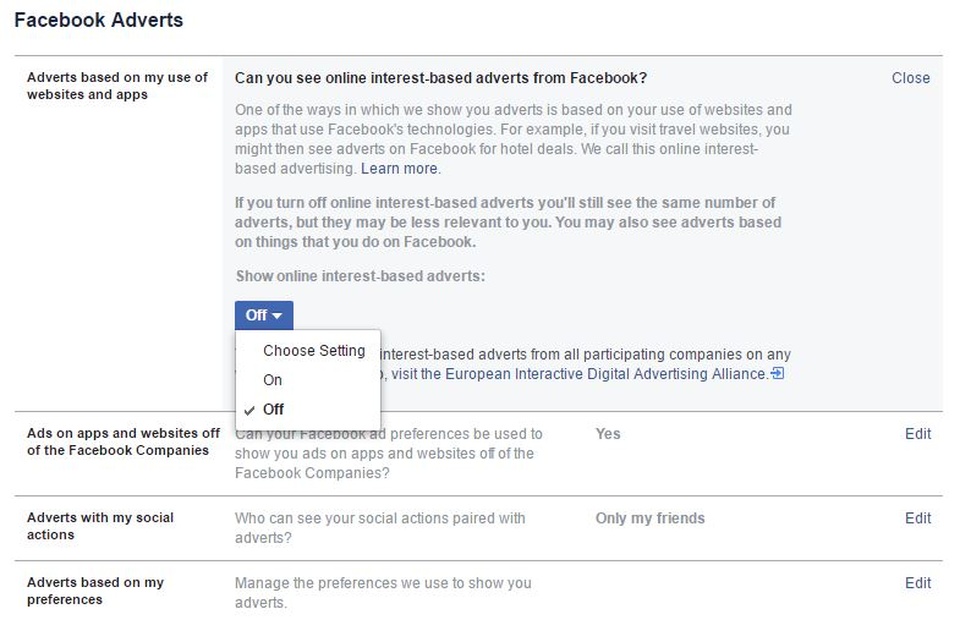960x620 pixels.
Task: Click the social actions paired with adverts question
Action: 379,527
